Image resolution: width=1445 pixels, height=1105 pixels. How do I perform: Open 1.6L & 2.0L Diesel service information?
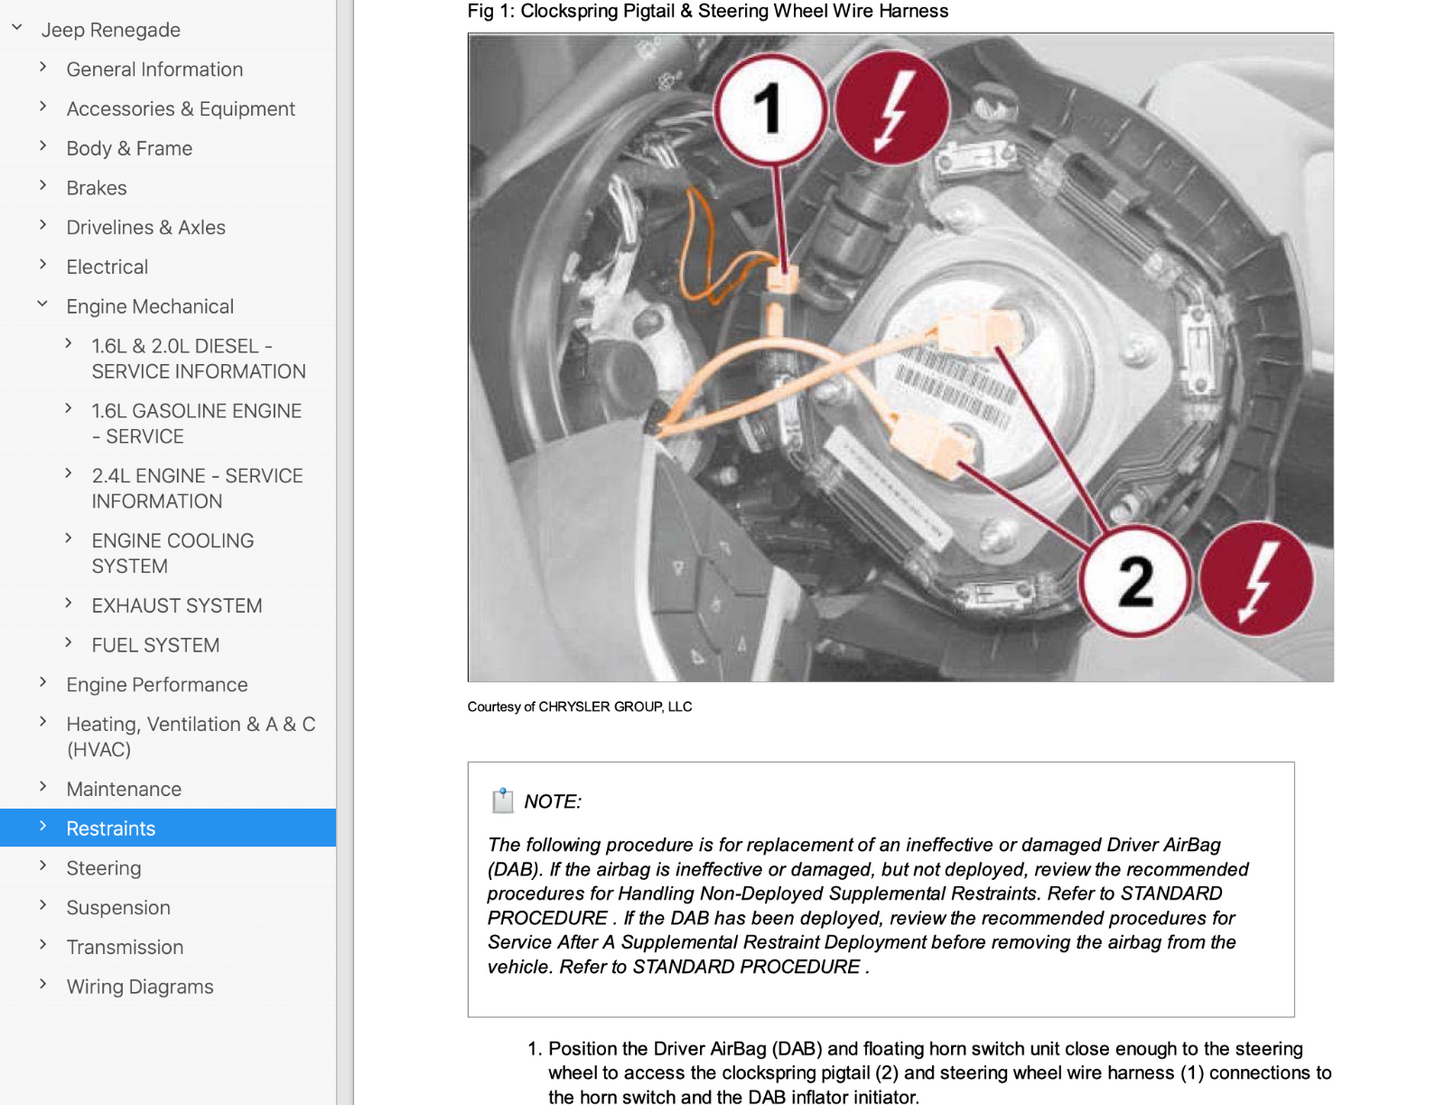click(x=198, y=359)
